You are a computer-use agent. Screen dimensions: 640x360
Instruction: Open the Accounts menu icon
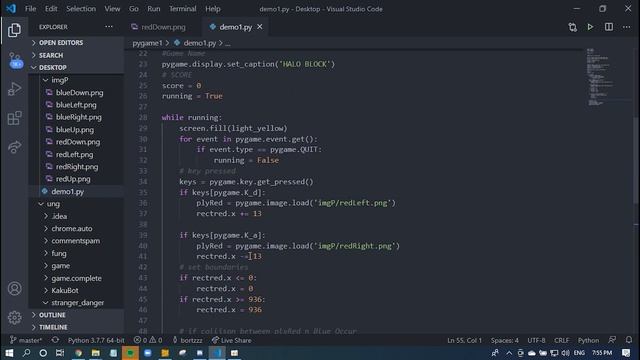tap(14, 289)
